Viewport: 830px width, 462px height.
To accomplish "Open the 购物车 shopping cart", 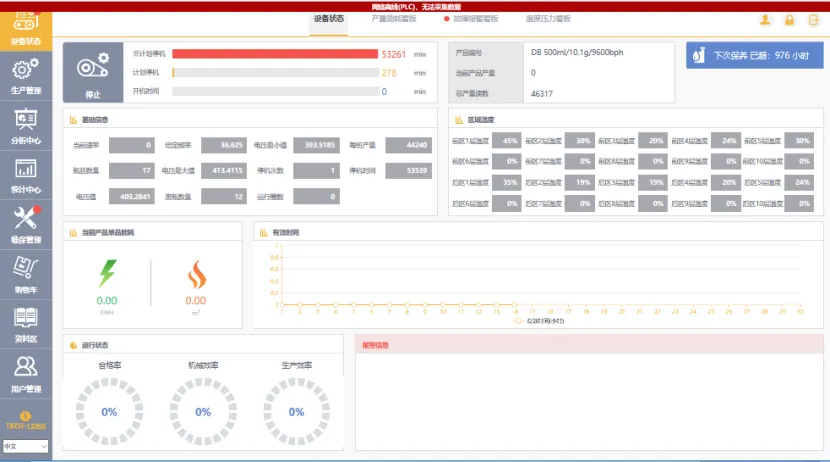I will (26, 272).
